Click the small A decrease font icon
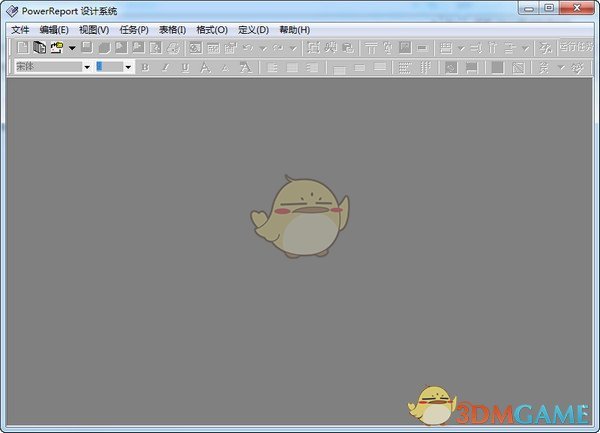This screenshot has height=433, width=600. (x=225, y=68)
